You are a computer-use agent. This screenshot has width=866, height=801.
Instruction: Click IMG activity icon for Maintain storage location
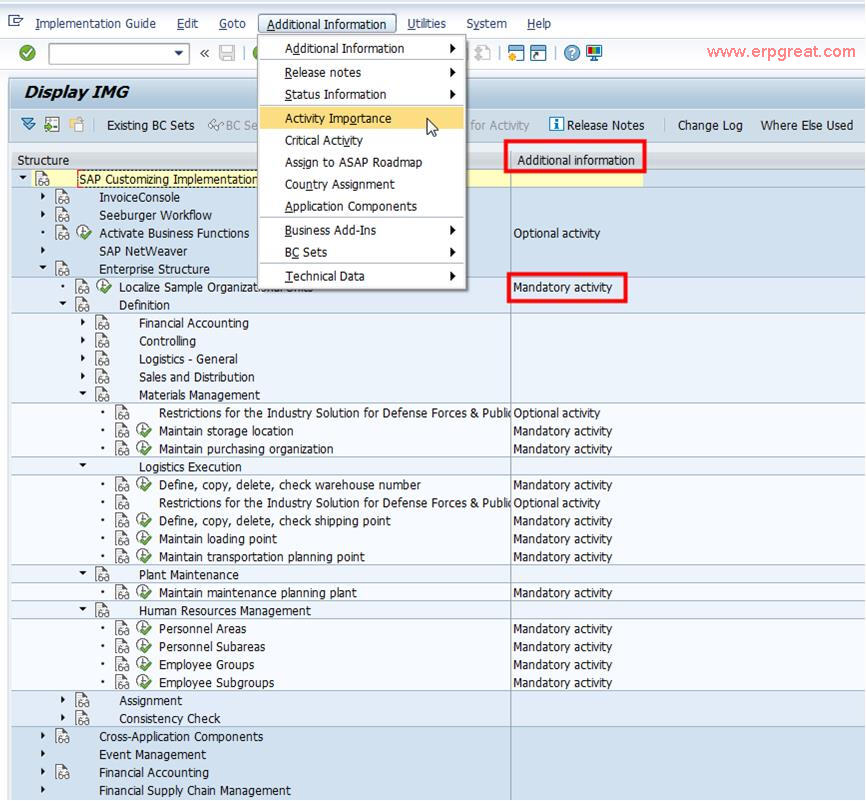[144, 430]
